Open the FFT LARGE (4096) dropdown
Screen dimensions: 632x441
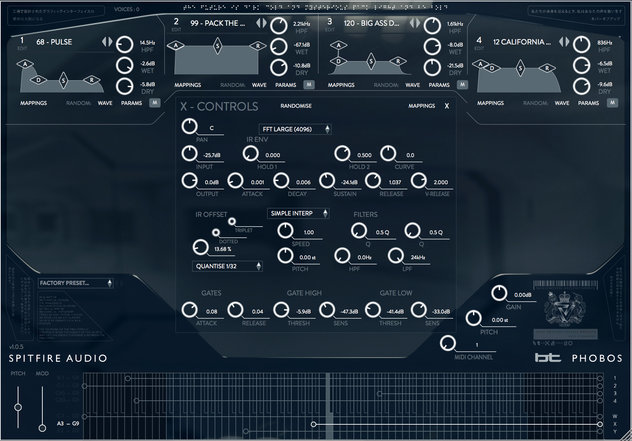tap(295, 129)
